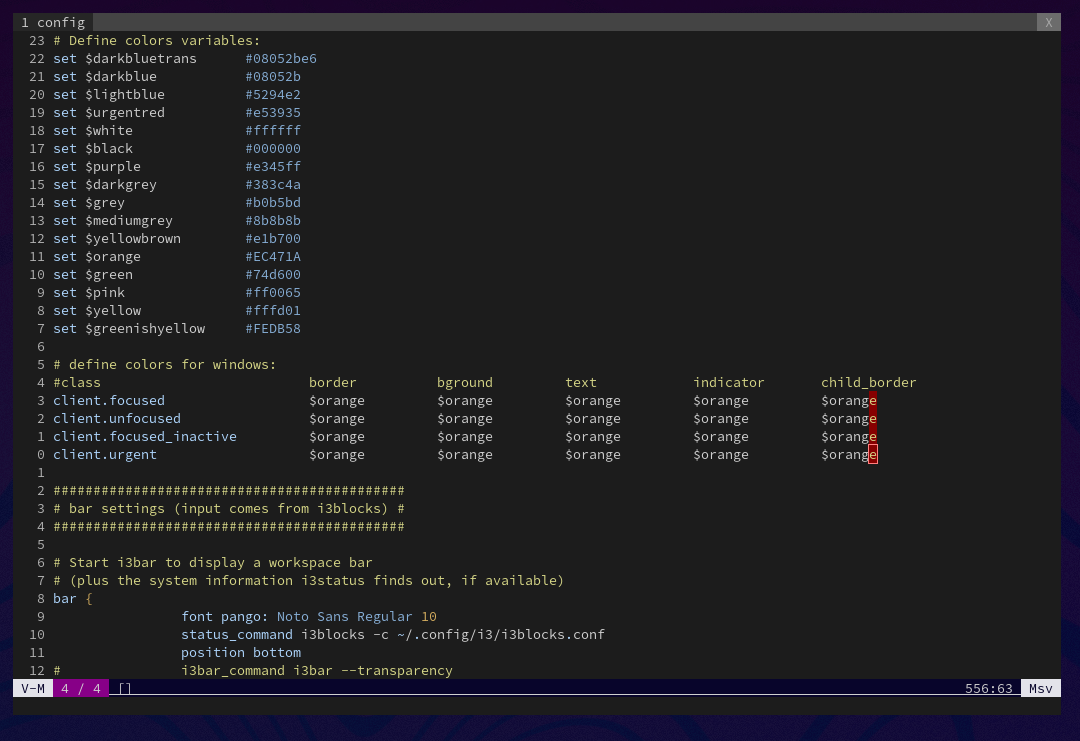The width and height of the screenshot is (1080, 741).
Task: Click the X on the config tab
Action: (1048, 22)
